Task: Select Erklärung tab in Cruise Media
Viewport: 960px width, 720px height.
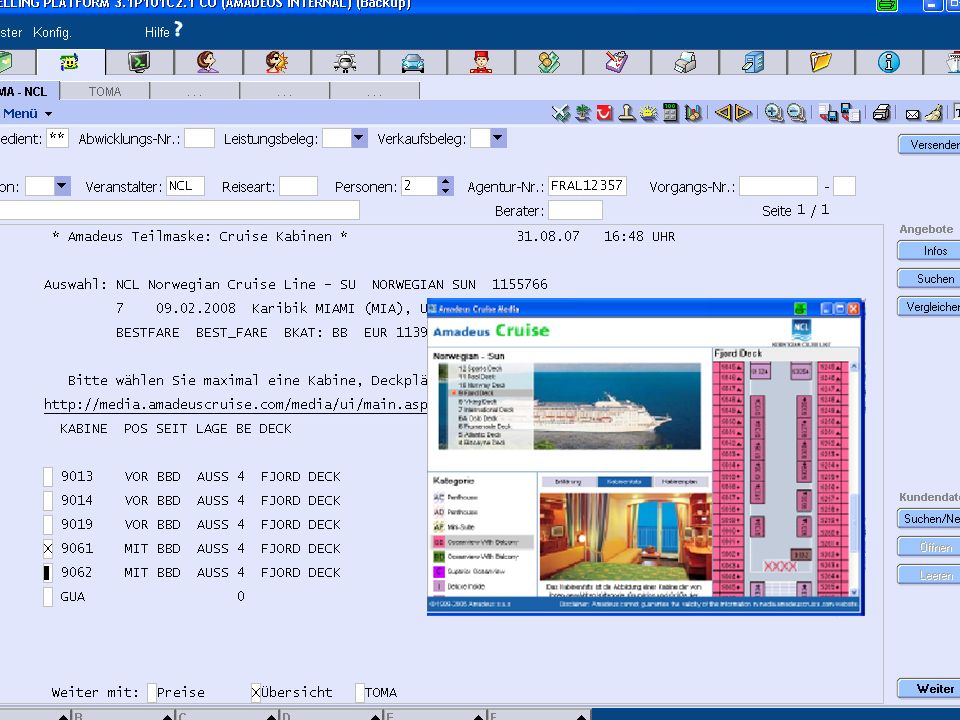Action: pyautogui.click(x=569, y=482)
